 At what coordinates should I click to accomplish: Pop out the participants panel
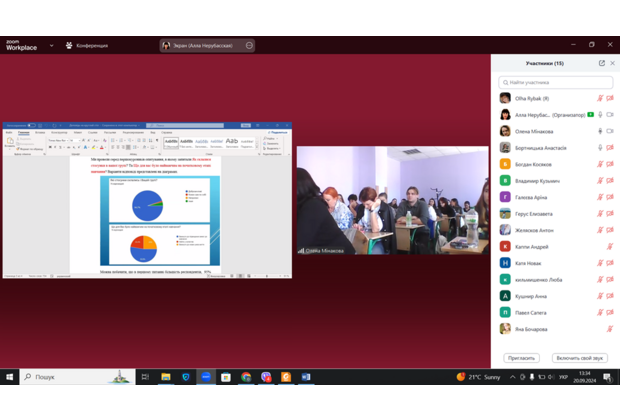click(x=601, y=63)
